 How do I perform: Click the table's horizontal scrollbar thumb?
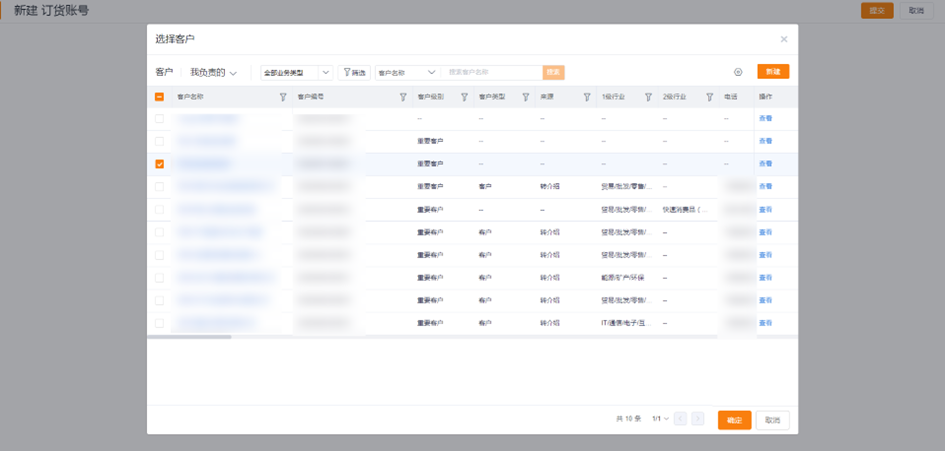tap(189, 337)
